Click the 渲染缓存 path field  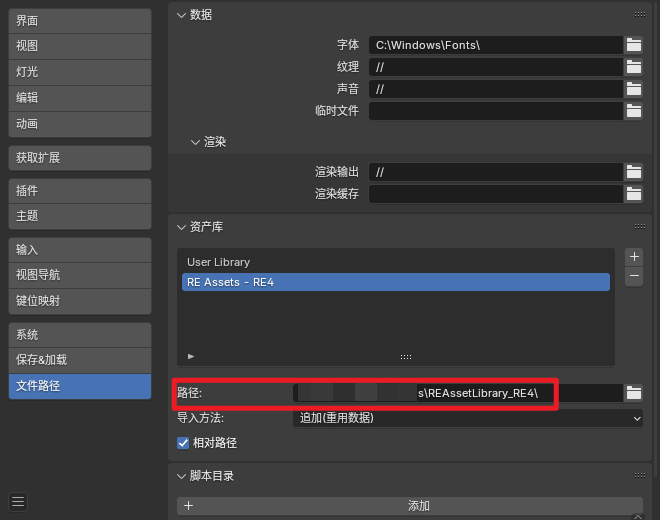click(x=496, y=194)
